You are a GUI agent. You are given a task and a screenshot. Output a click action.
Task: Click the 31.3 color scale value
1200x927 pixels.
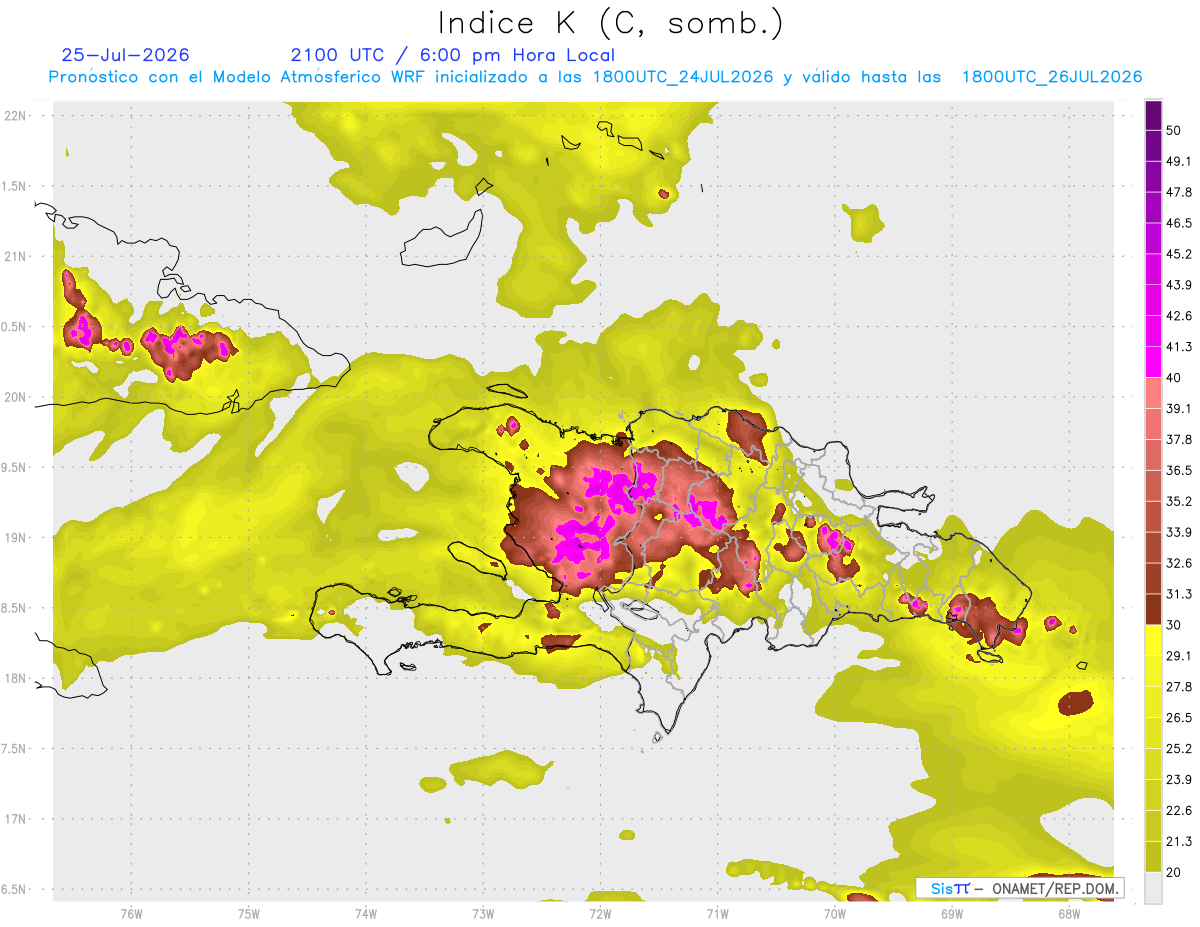click(1180, 594)
